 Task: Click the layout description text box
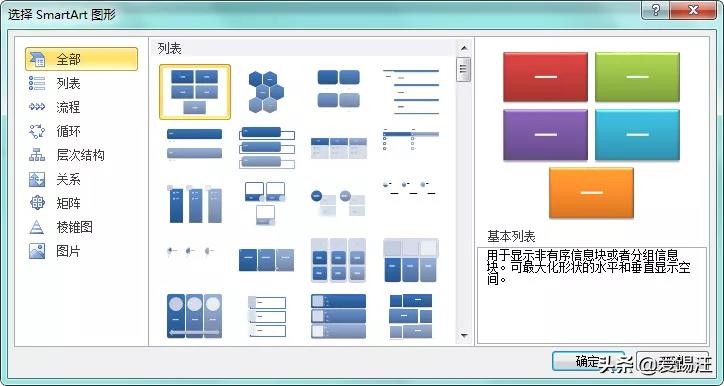pyautogui.click(x=592, y=296)
